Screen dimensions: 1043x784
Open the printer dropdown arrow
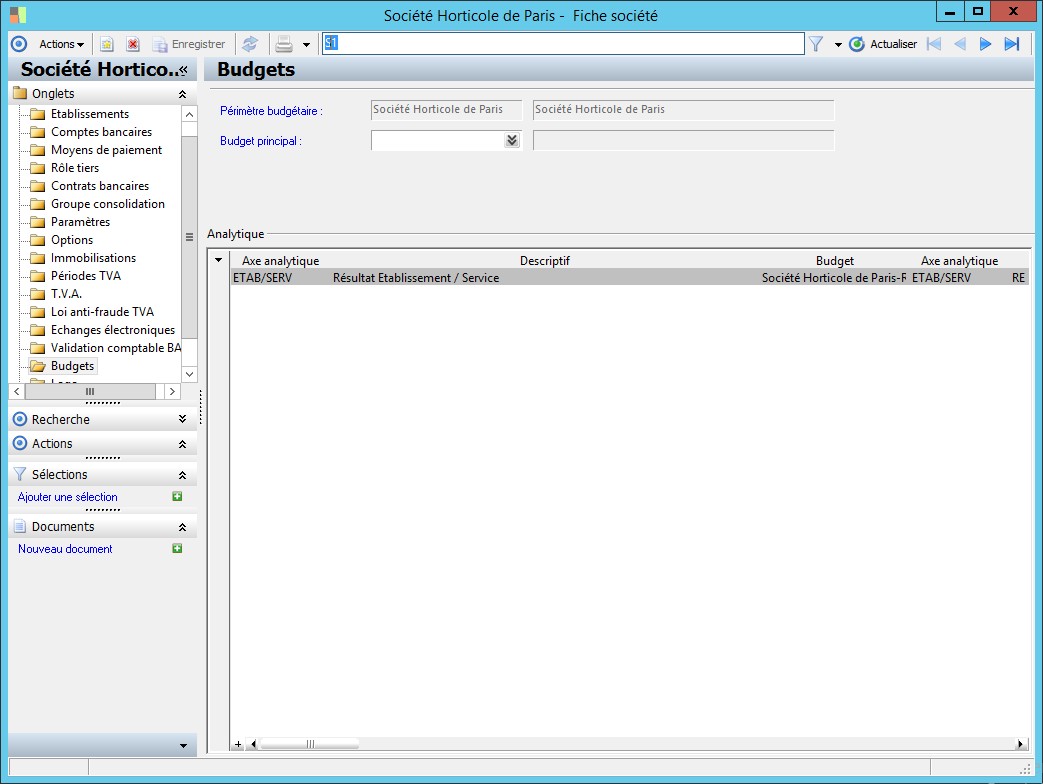tap(307, 45)
